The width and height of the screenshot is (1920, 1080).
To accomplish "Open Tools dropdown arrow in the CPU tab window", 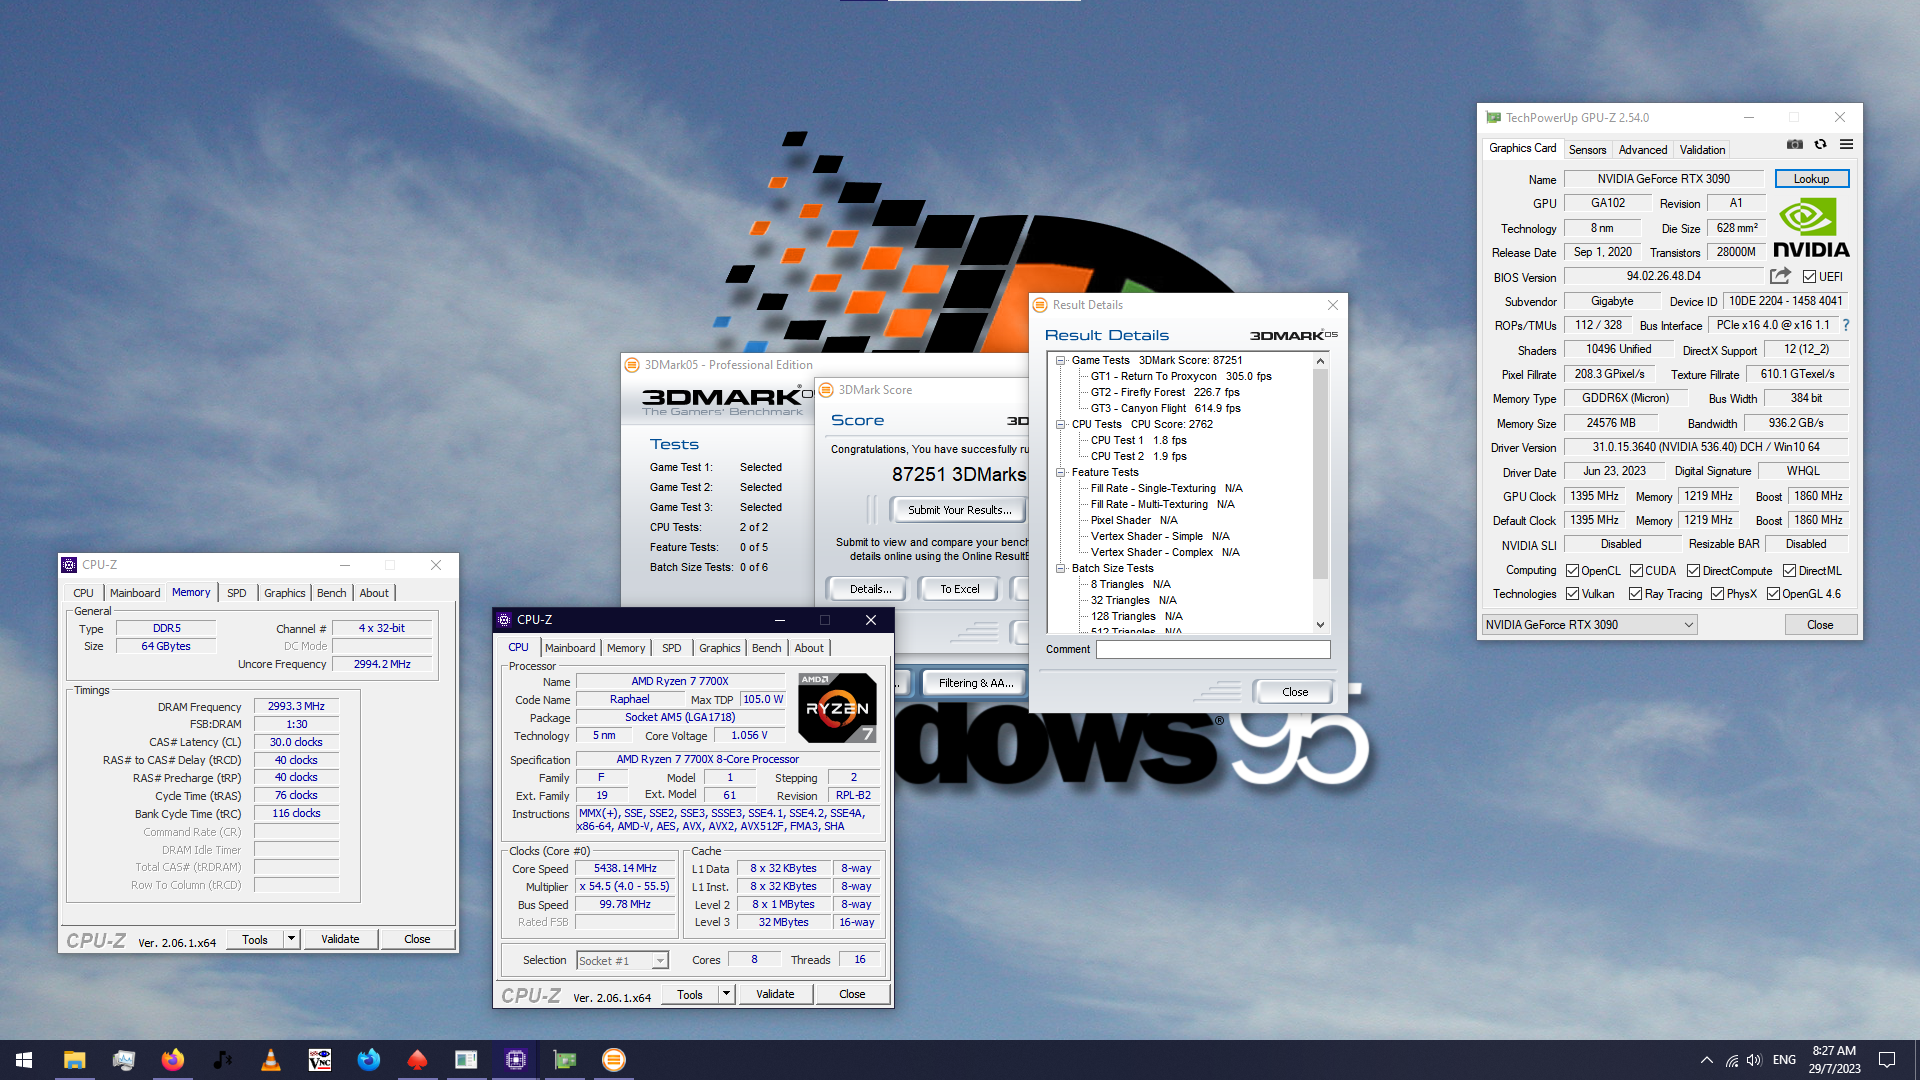I will click(727, 995).
